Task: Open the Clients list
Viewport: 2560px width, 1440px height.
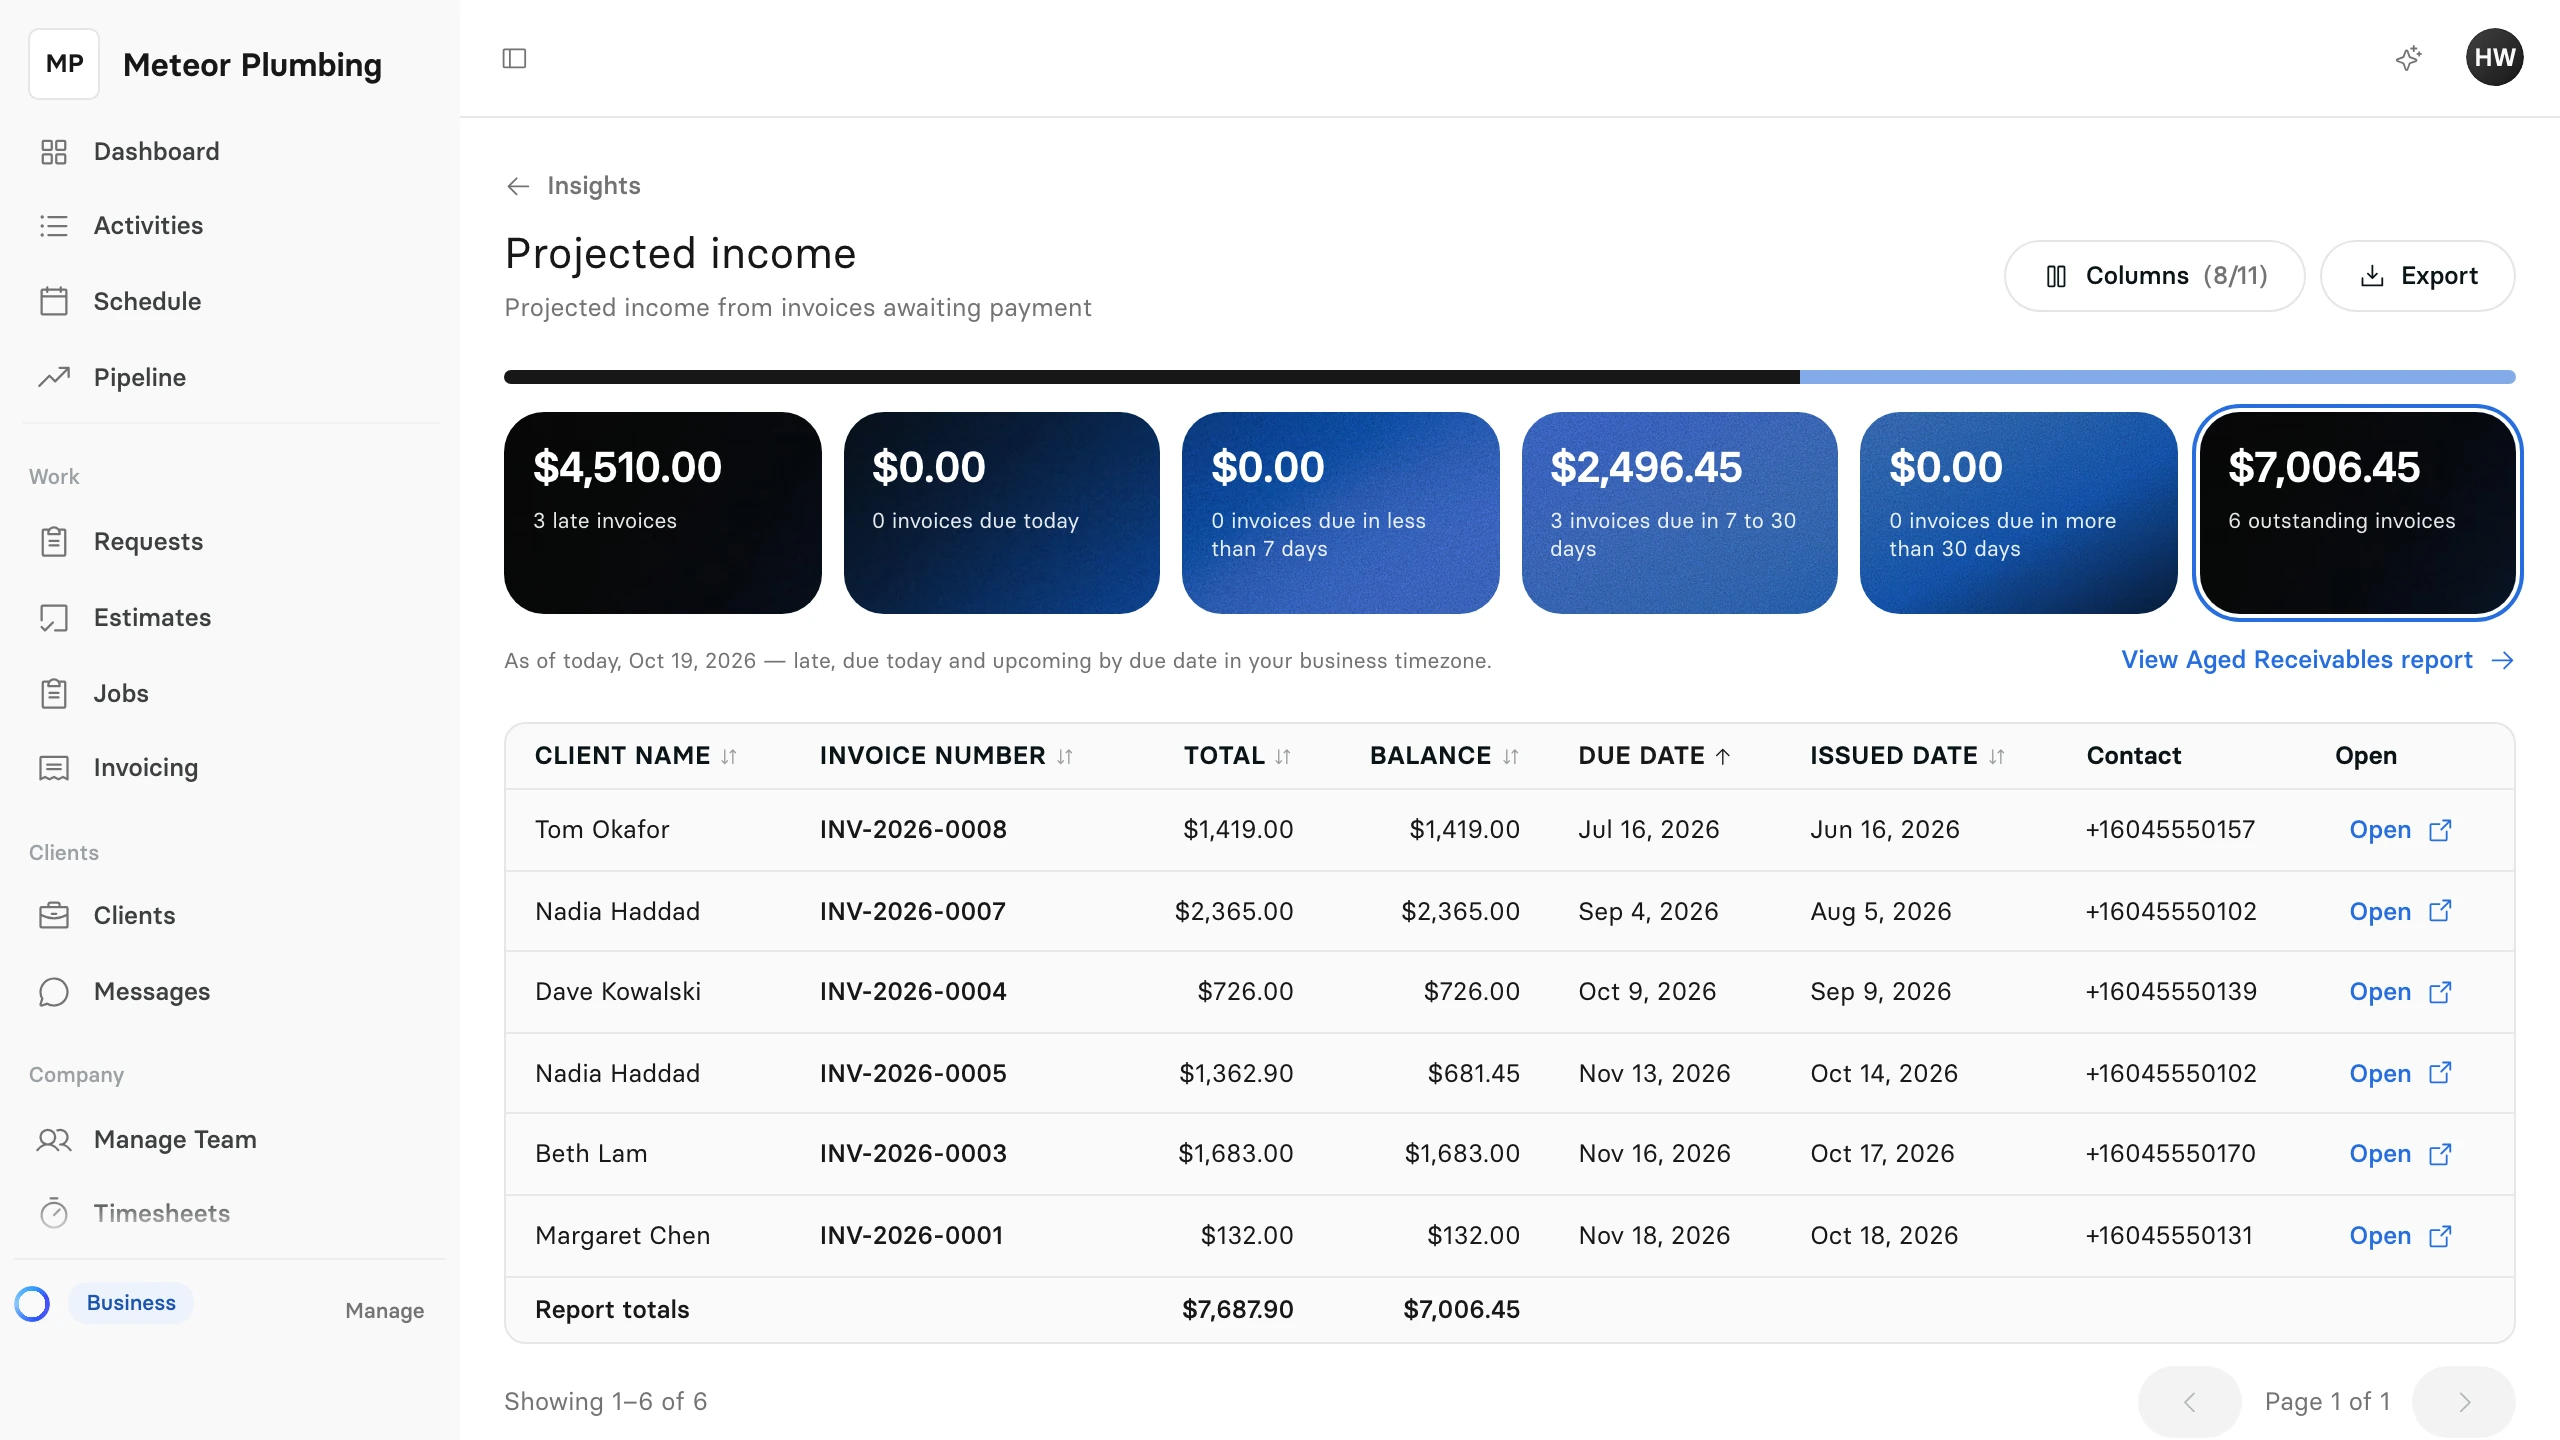Action: (x=230, y=915)
